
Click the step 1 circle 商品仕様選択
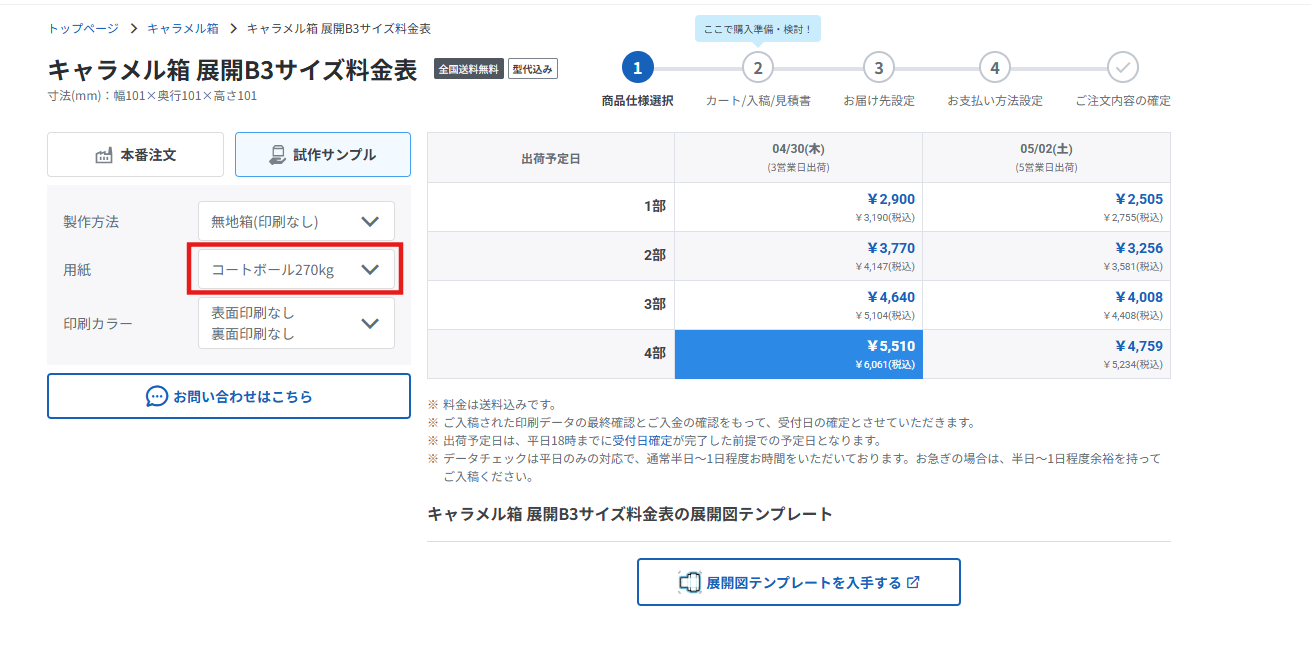pyautogui.click(x=637, y=68)
